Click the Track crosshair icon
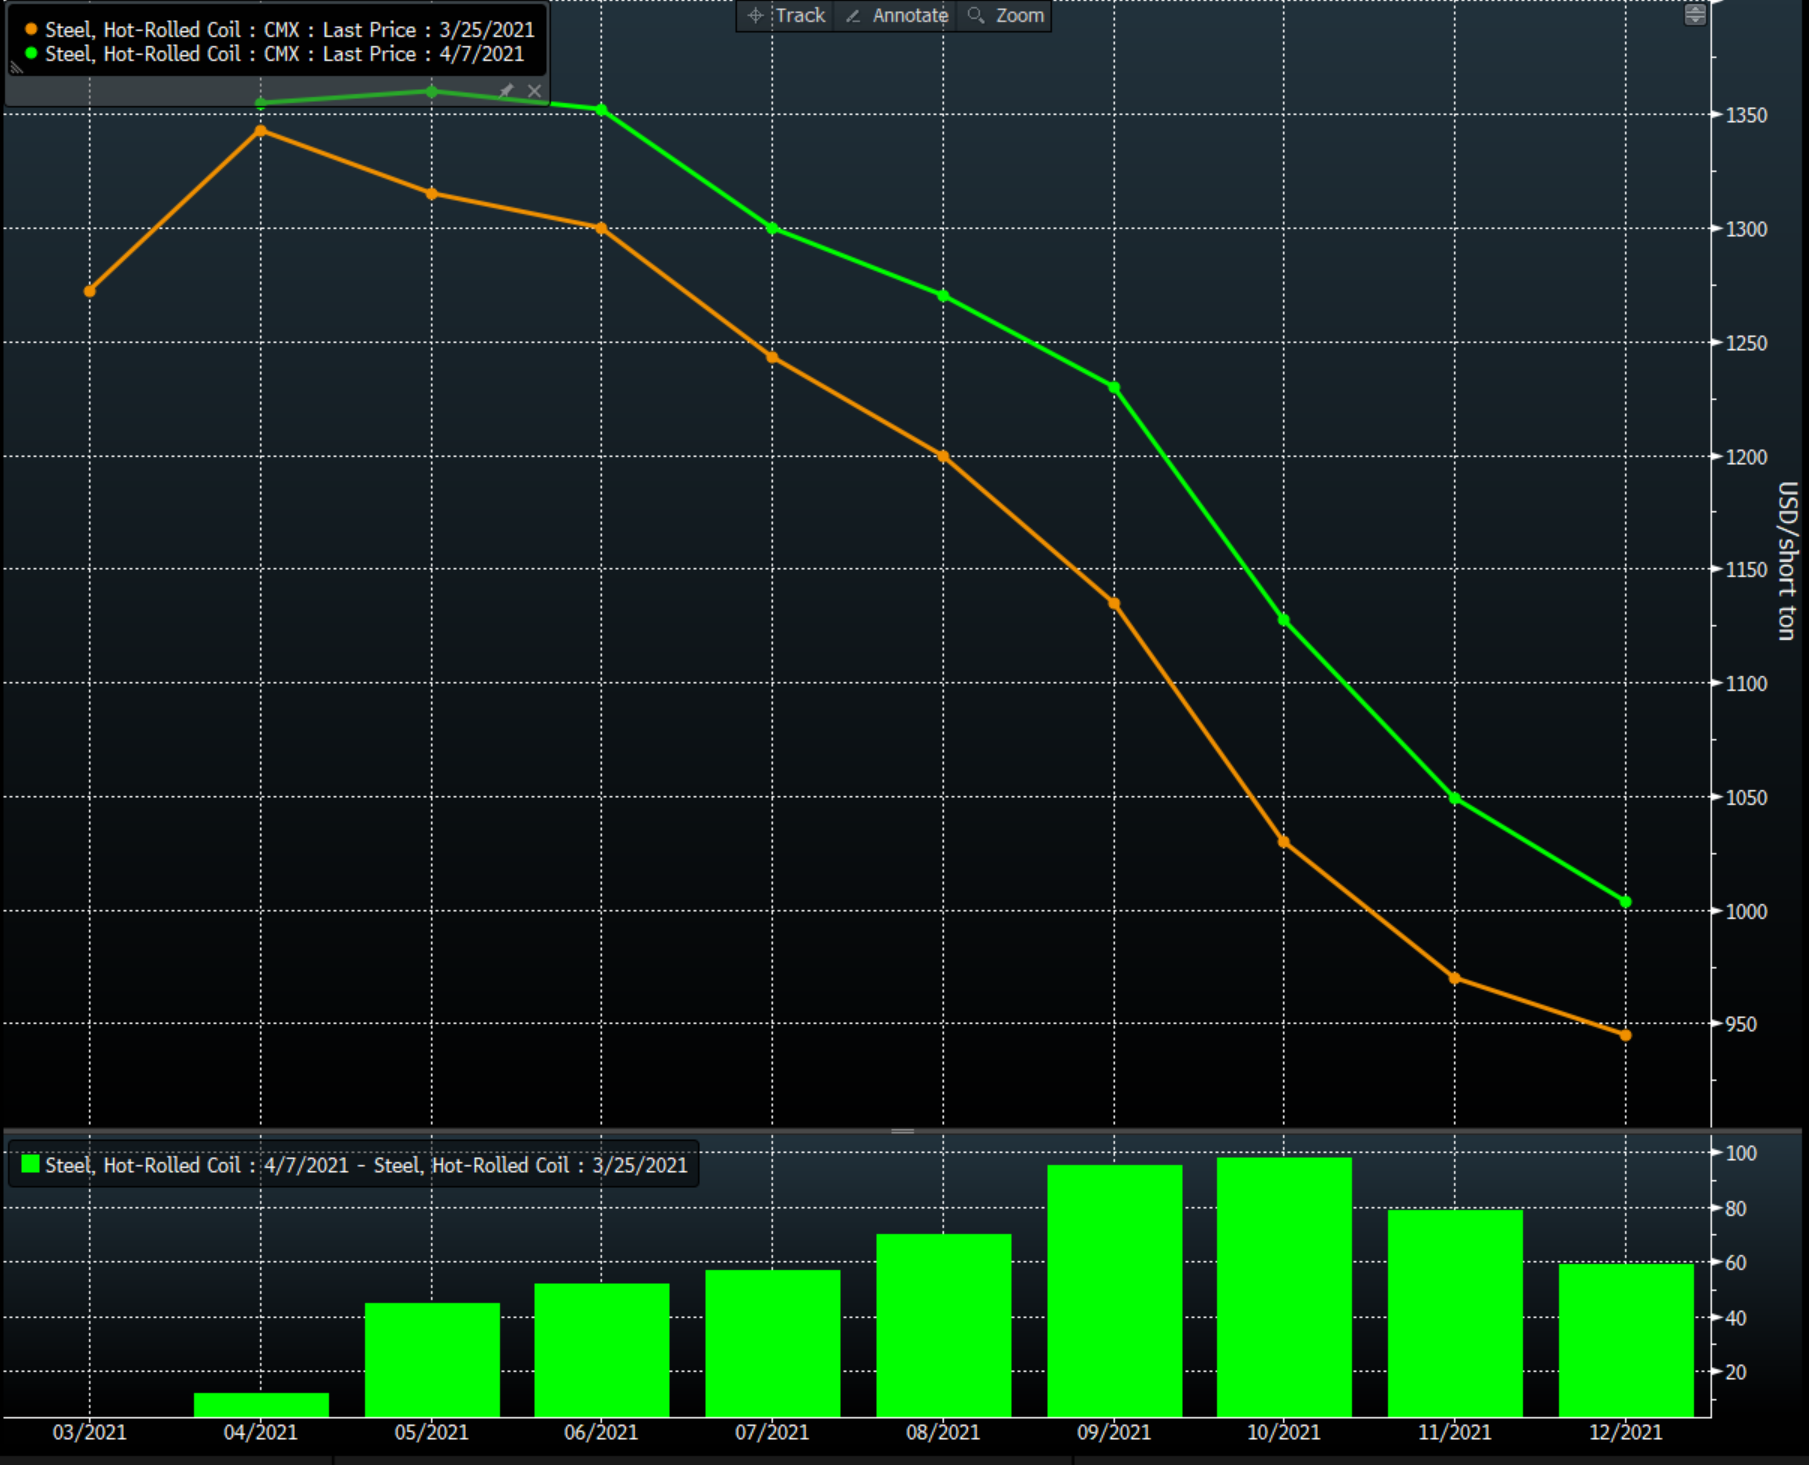This screenshot has width=1809, height=1465. [756, 15]
